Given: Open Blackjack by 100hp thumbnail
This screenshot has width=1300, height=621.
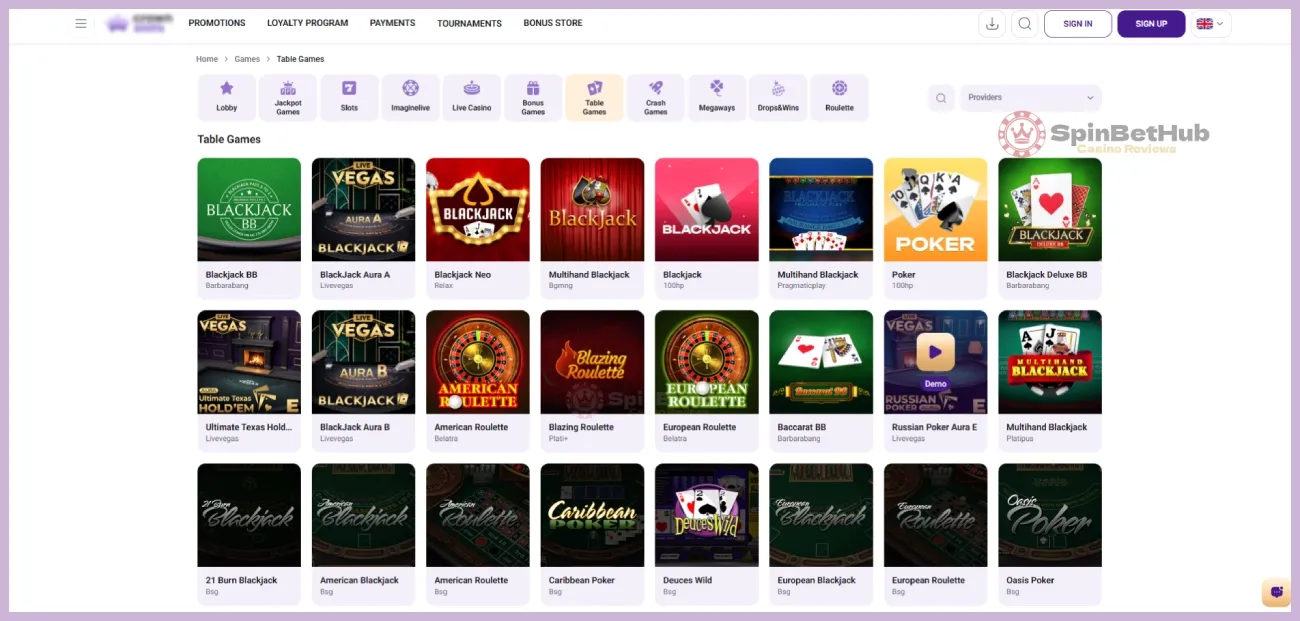Looking at the screenshot, I should coord(706,209).
